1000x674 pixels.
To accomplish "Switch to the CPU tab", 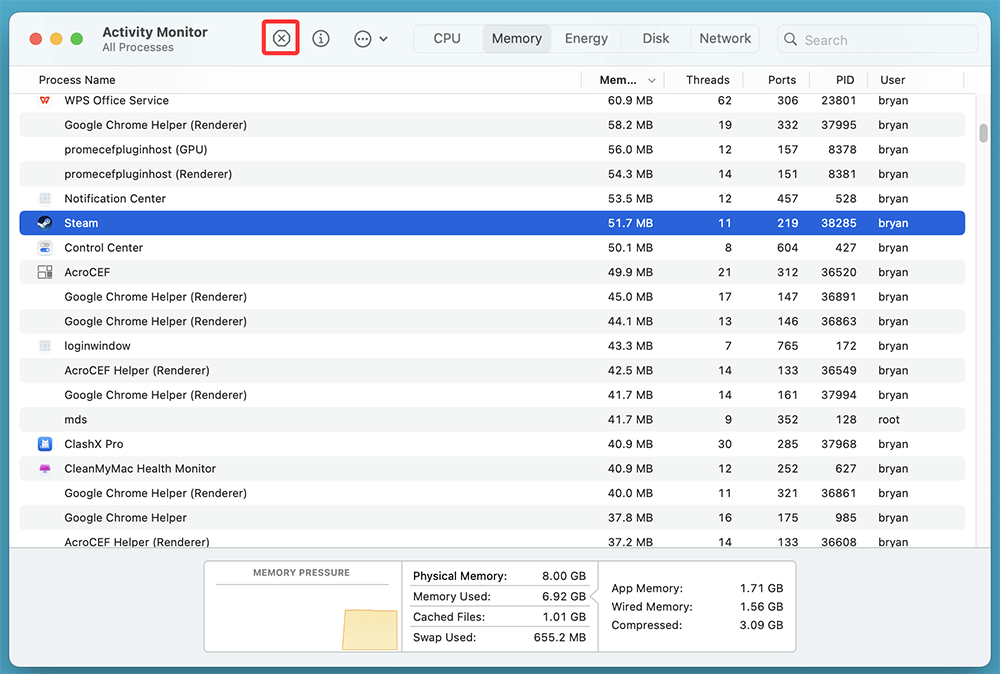I will pos(447,39).
